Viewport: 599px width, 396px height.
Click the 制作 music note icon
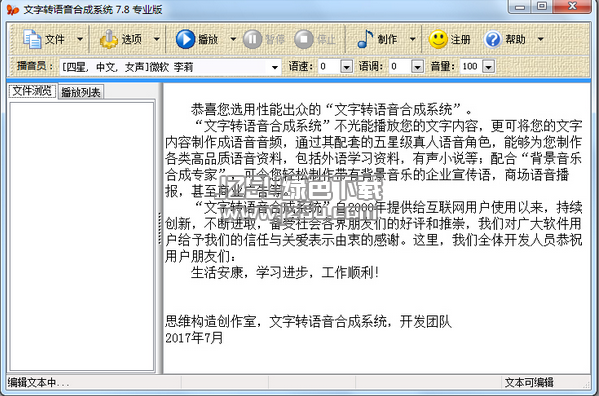pos(365,39)
